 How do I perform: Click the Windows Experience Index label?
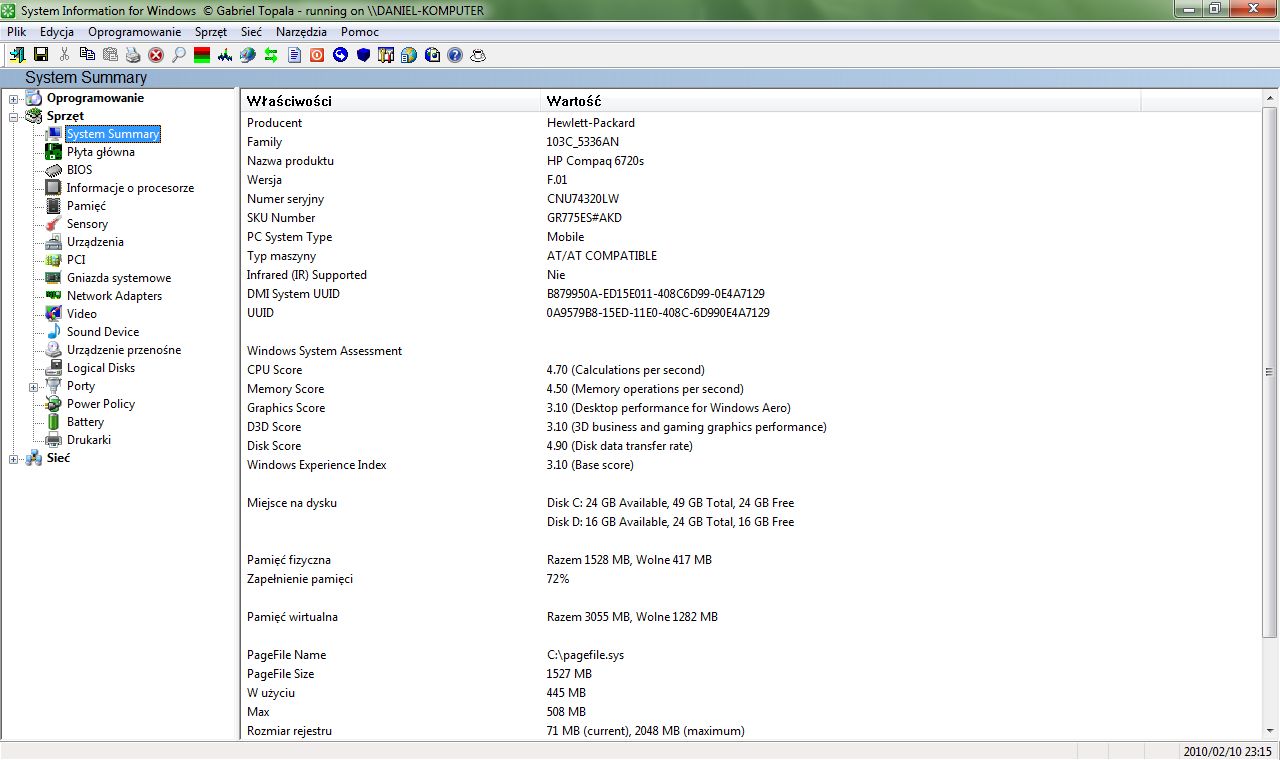(x=316, y=465)
